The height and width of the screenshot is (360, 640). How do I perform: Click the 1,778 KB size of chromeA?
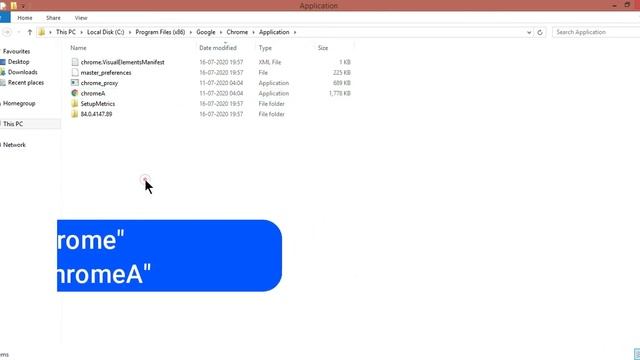[x=340, y=93]
